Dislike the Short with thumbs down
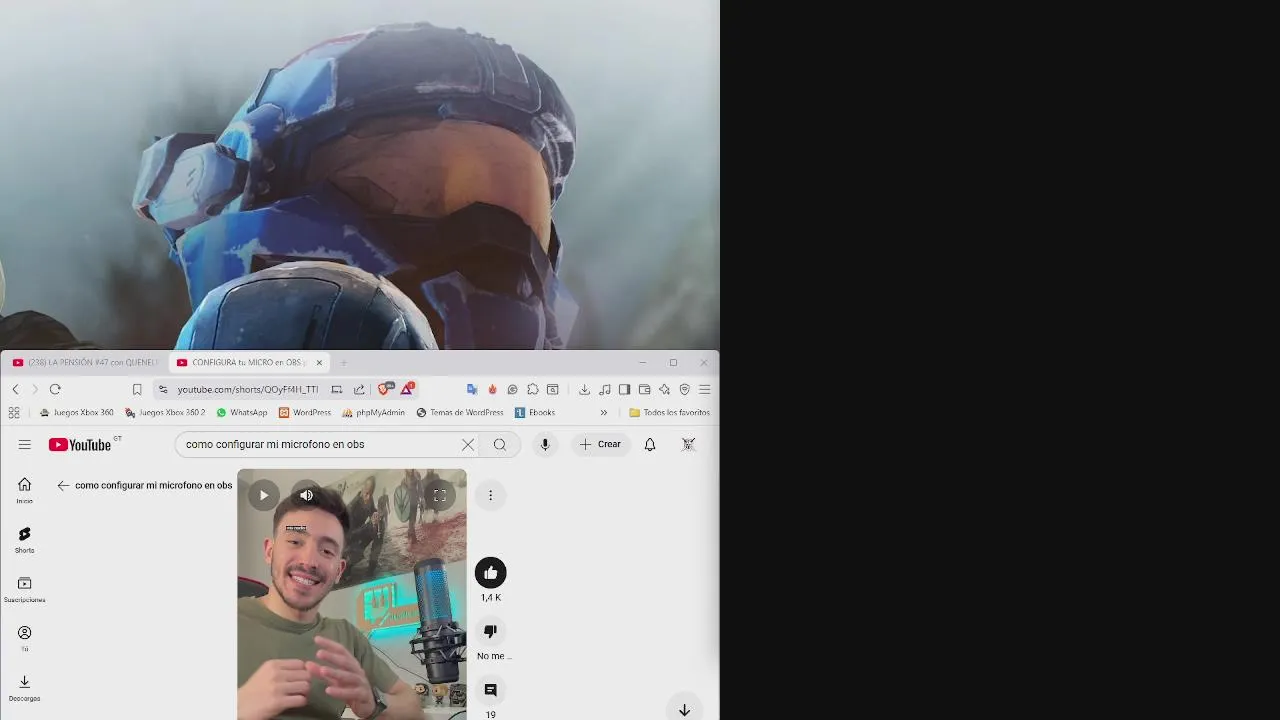 (x=490, y=631)
